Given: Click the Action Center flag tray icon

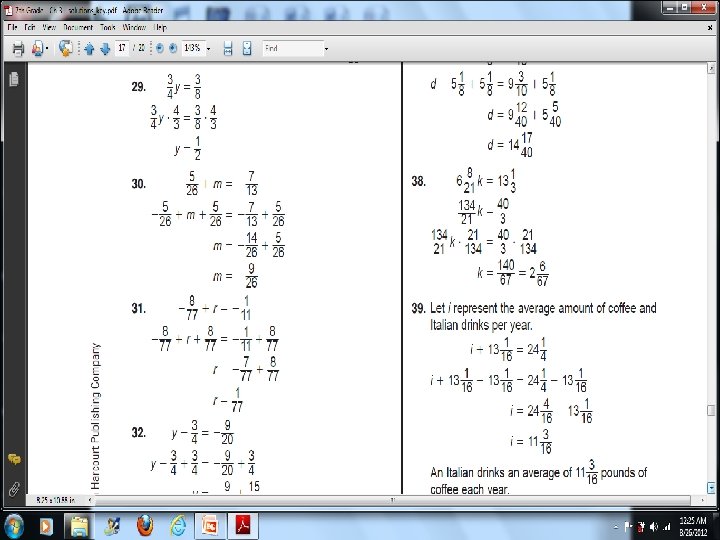Looking at the screenshot, I should point(629,527).
